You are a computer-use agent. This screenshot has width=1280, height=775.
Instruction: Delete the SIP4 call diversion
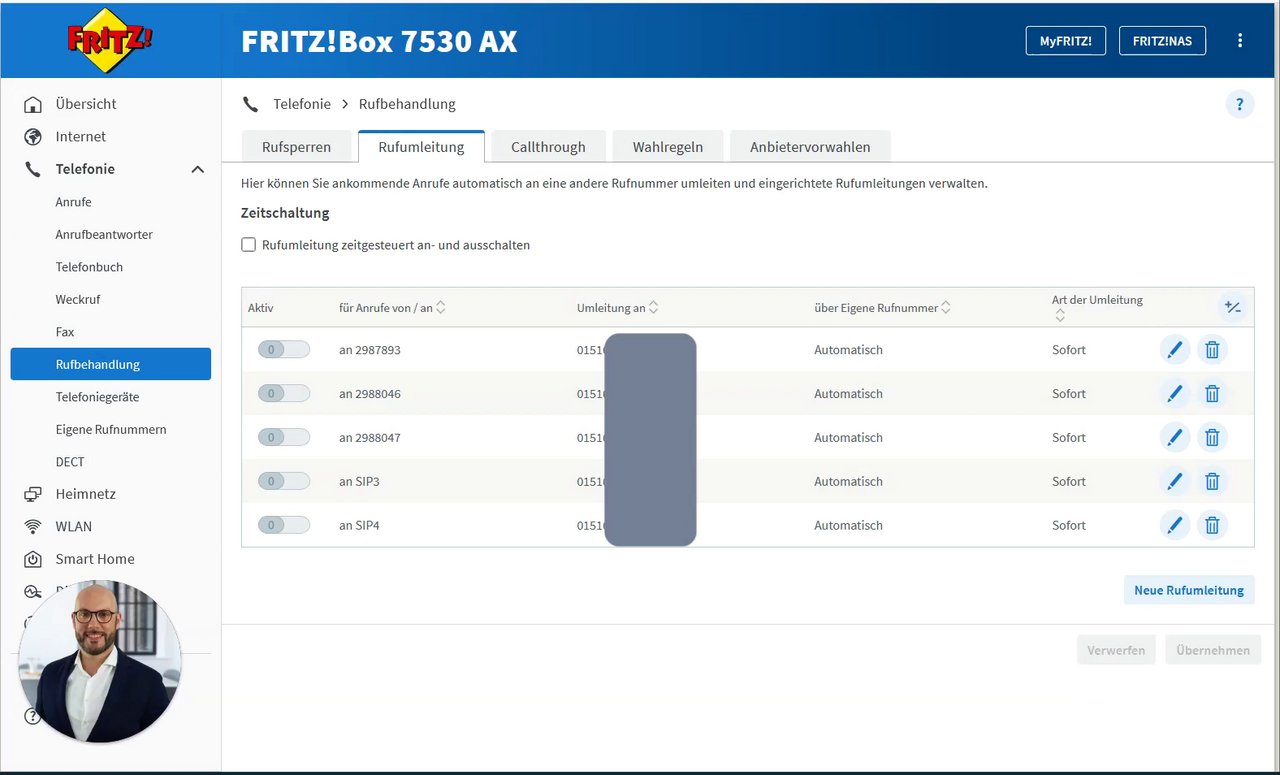(1212, 525)
